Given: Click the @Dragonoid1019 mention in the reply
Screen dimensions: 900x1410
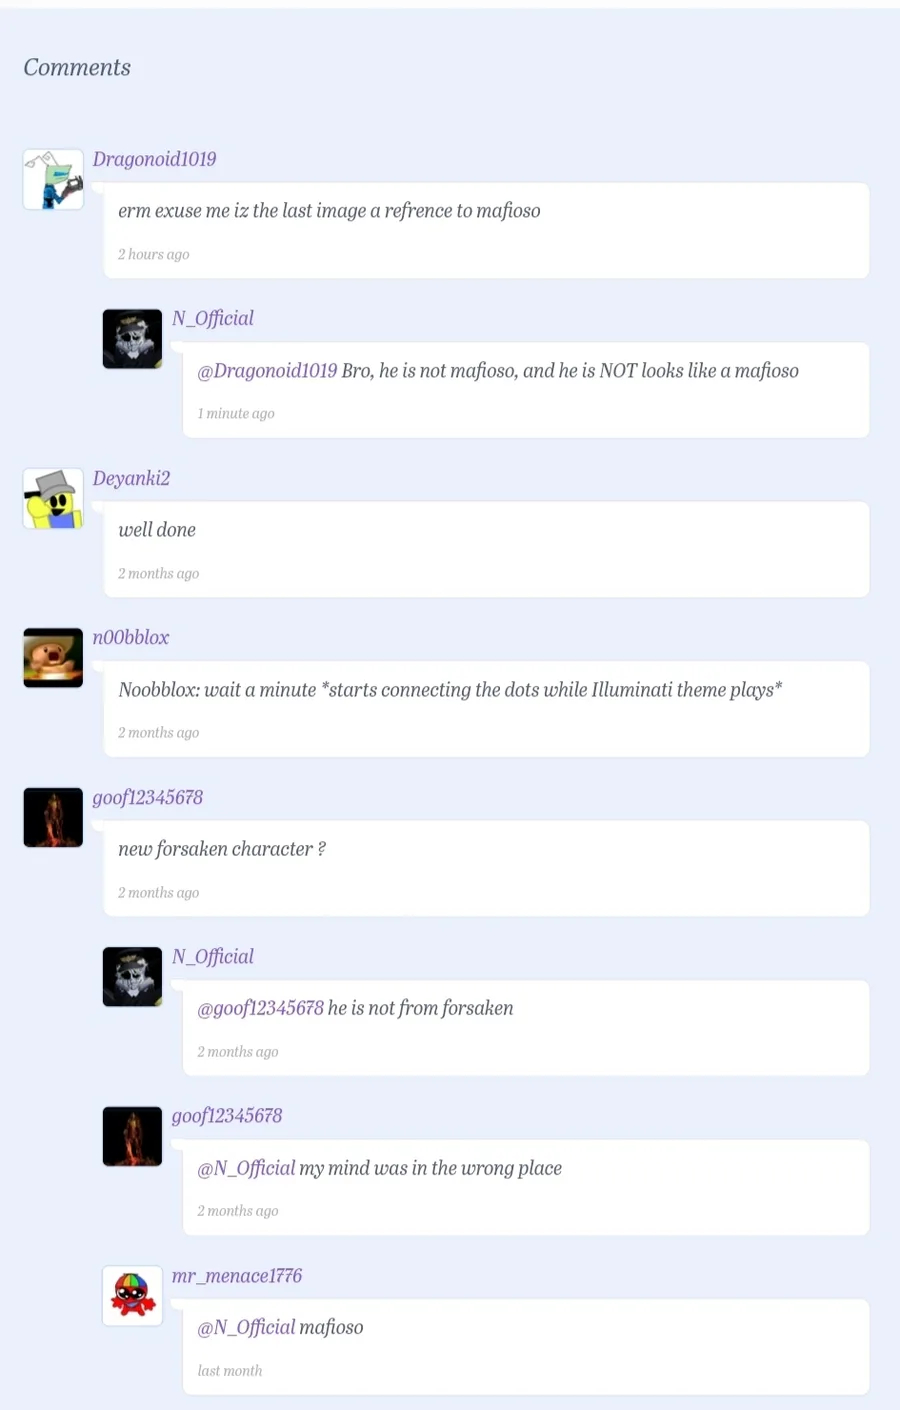Looking at the screenshot, I should pyautogui.click(x=267, y=371).
